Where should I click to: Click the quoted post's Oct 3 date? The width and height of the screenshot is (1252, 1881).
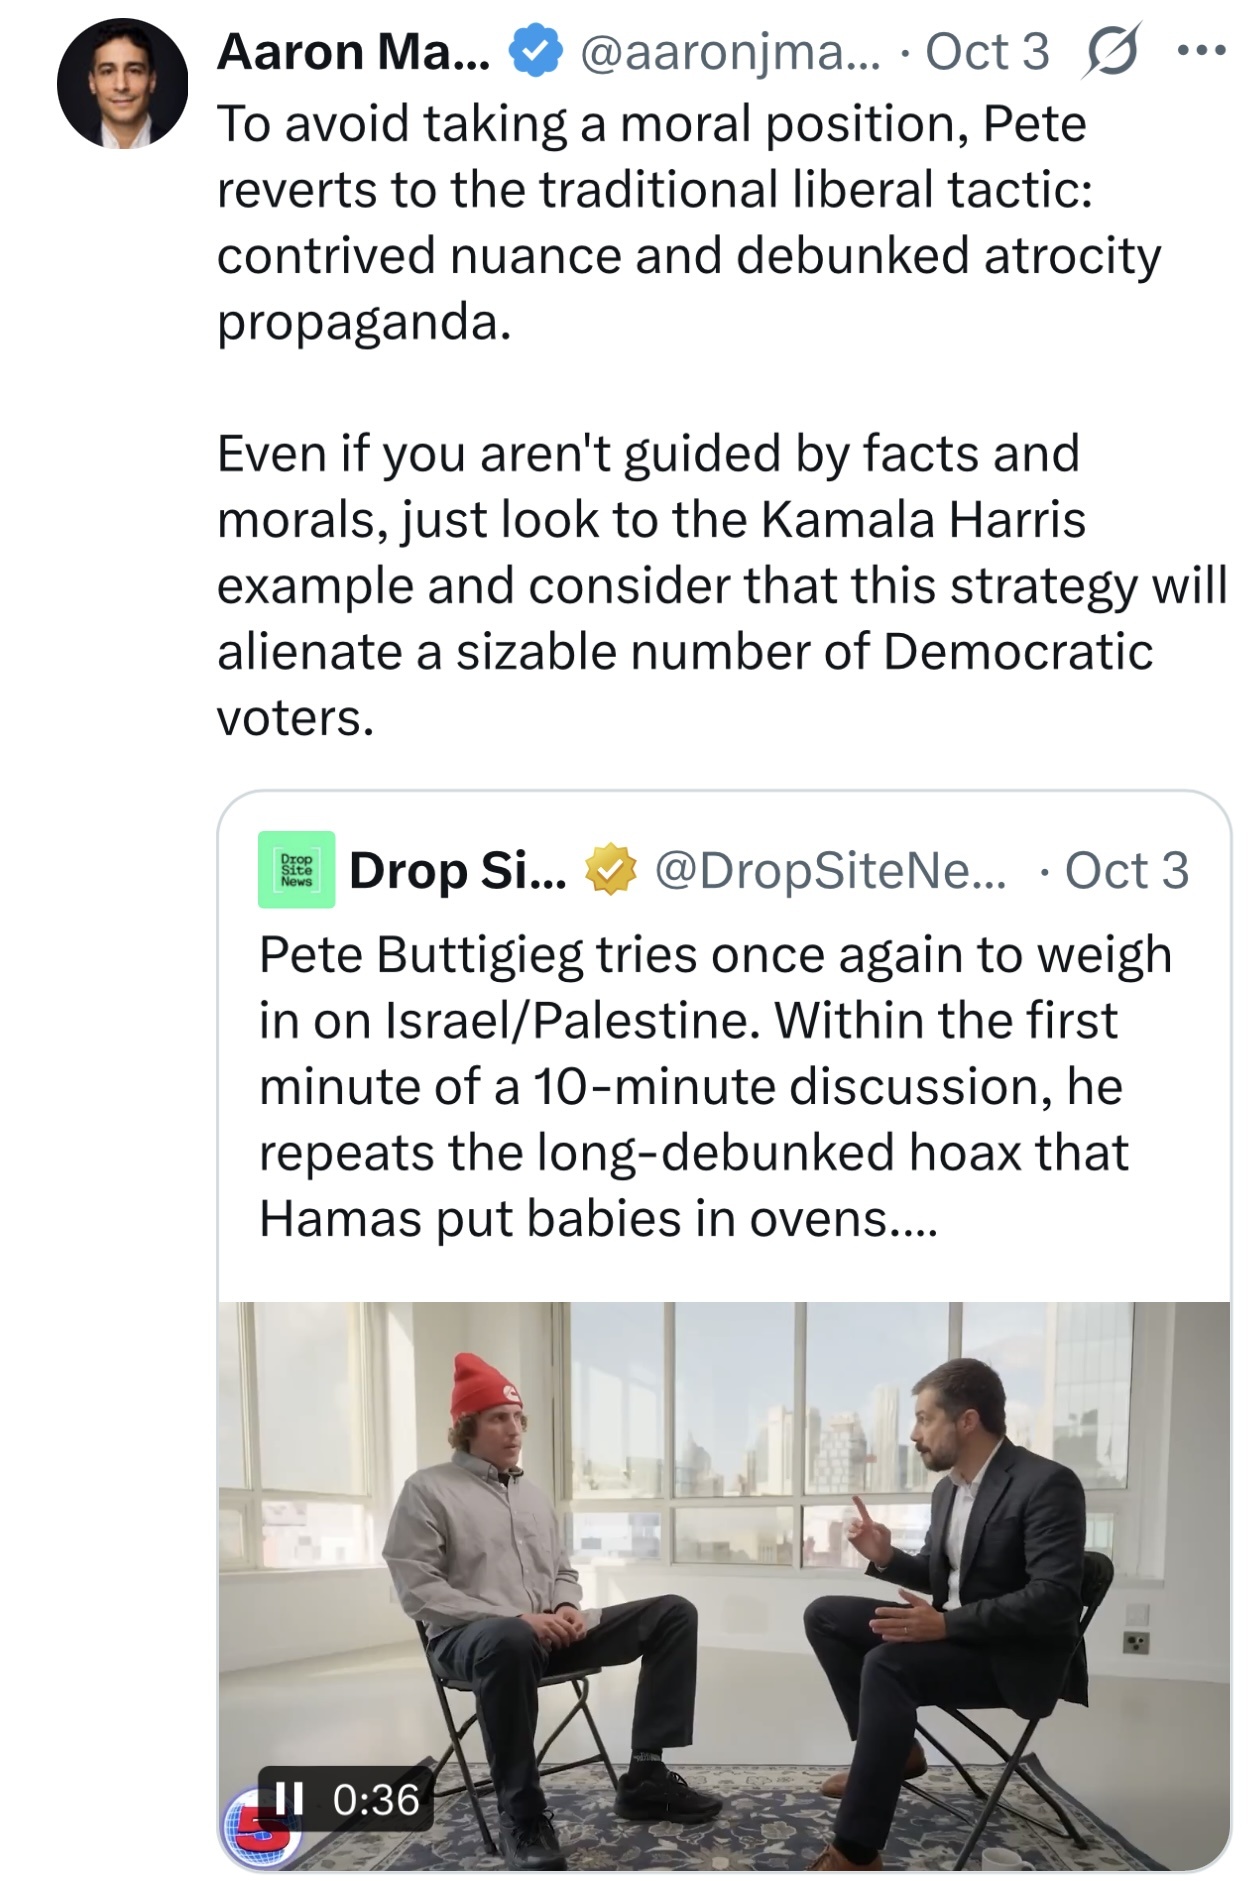pyautogui.click(x=1126, y=870)
